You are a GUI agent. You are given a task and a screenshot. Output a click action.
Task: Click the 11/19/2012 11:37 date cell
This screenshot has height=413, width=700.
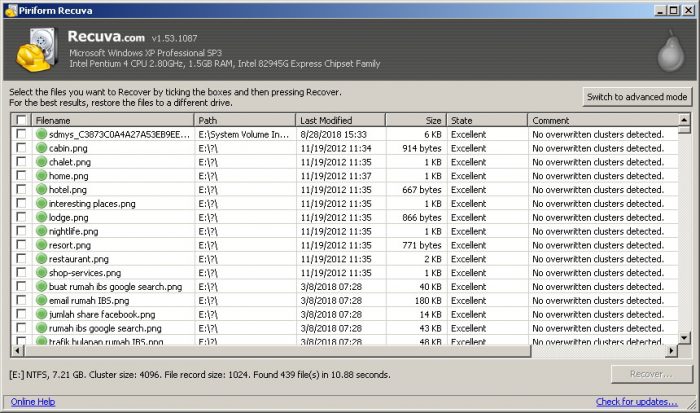[336, 176]
